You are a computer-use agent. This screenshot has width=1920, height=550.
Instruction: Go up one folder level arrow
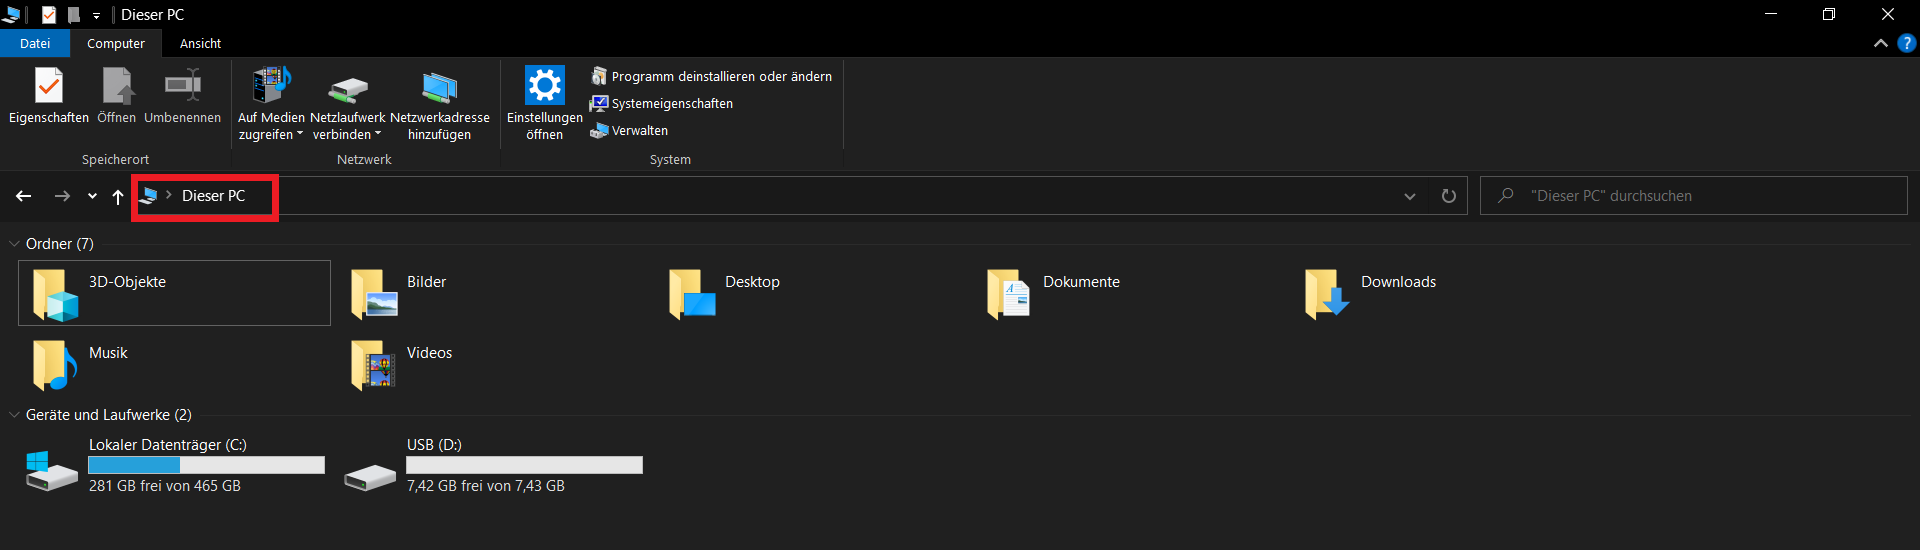[118, 197]
